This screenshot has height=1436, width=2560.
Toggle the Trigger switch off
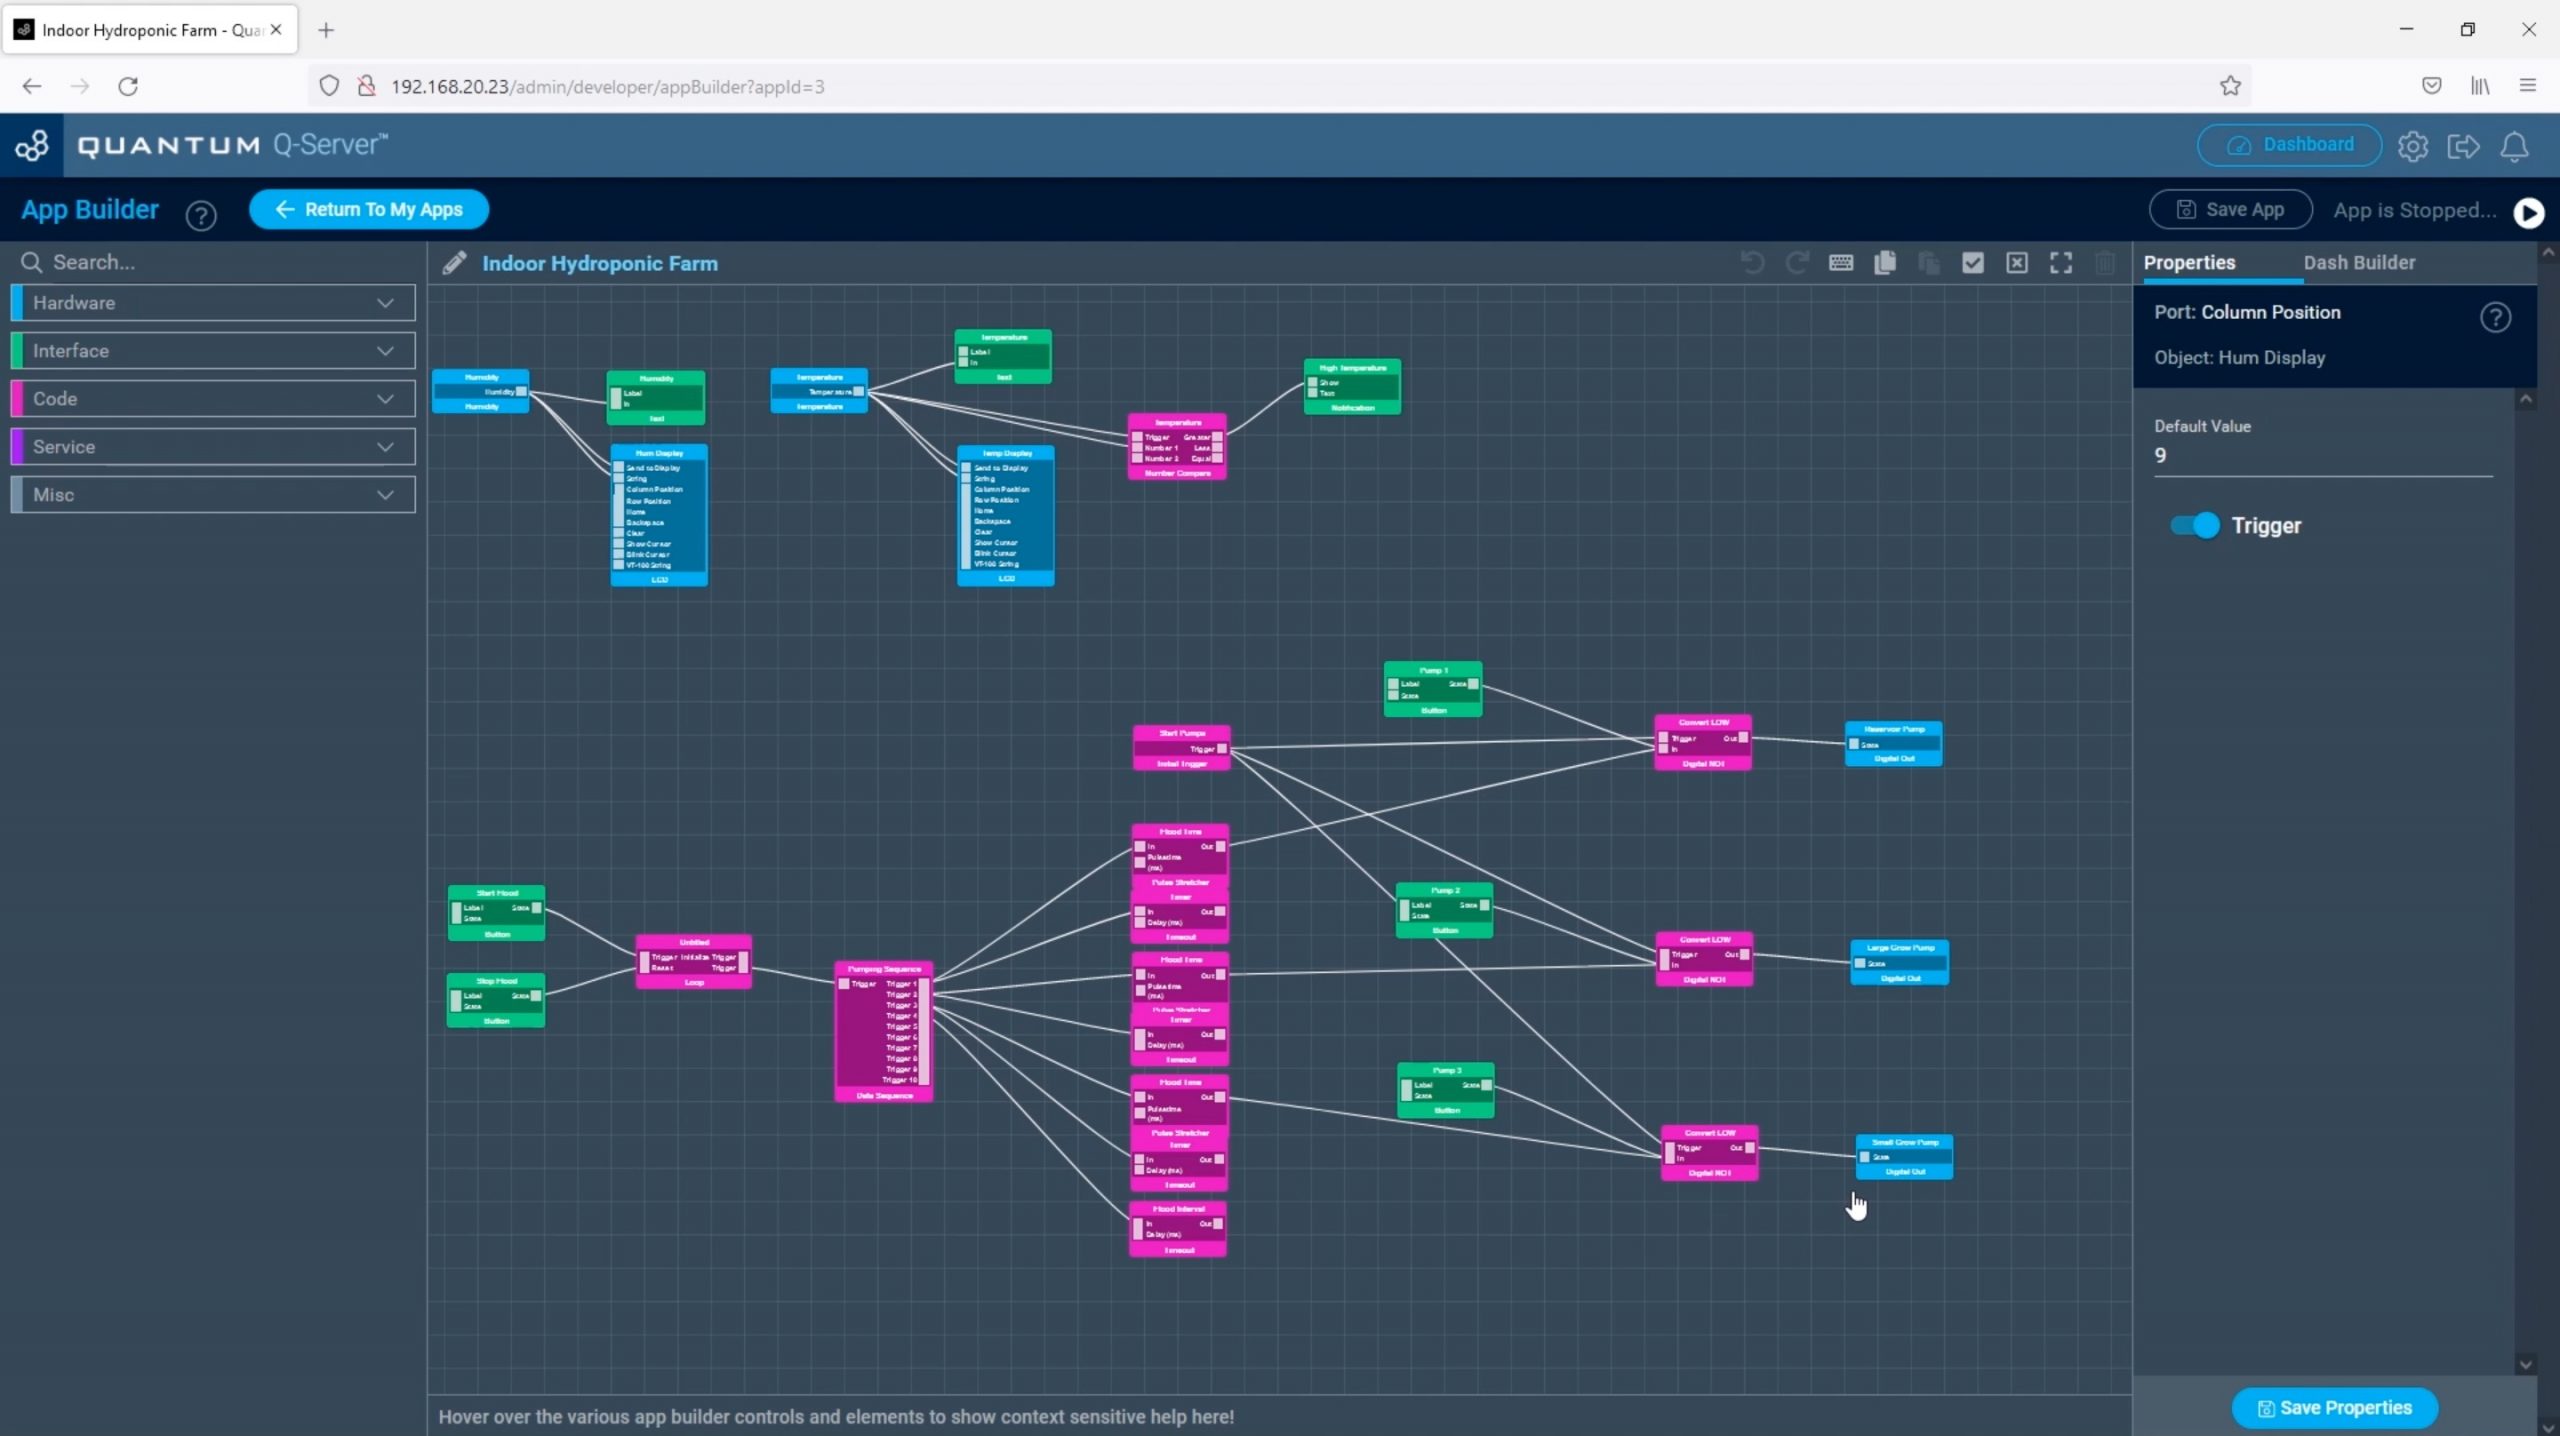[x=2195, y=525]
